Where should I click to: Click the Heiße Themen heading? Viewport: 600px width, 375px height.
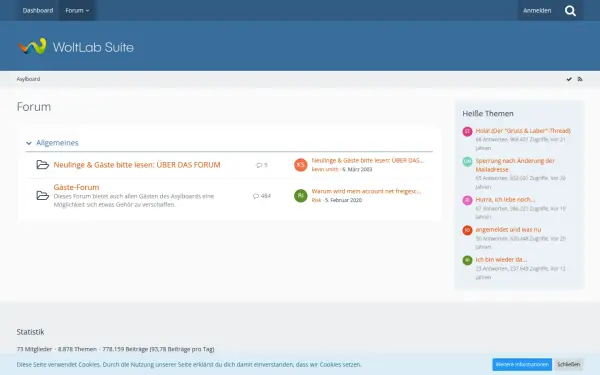tap(488, 113)
